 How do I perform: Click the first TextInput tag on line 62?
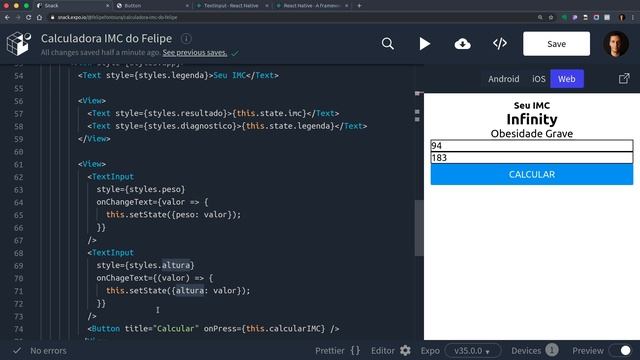[x=111, y=177]
